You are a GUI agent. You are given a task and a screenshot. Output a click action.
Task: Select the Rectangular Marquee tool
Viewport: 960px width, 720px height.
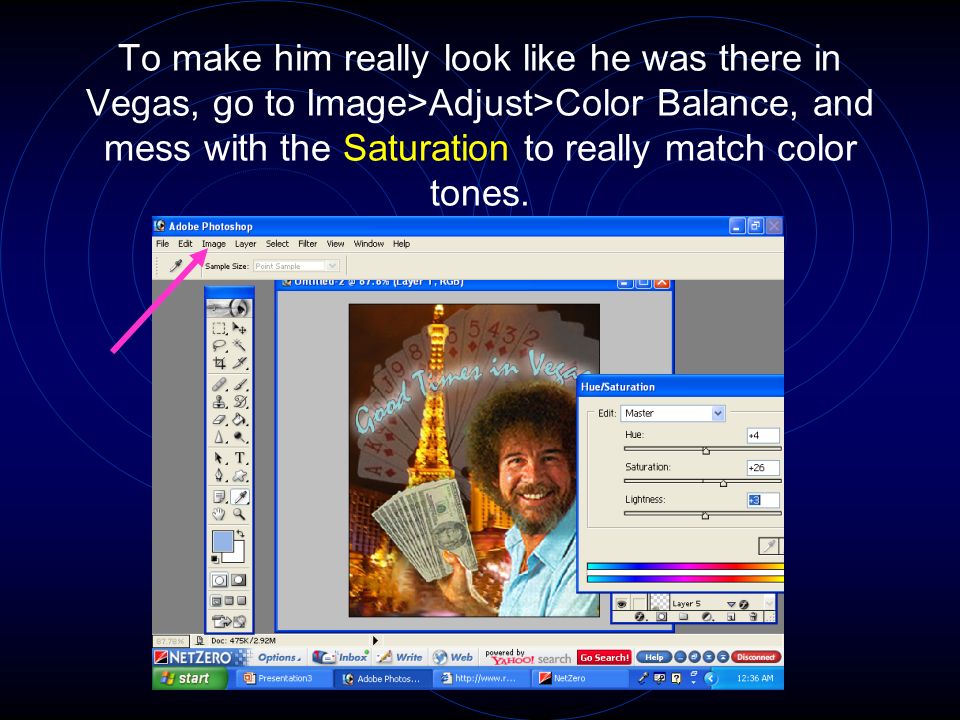[219, 329]
